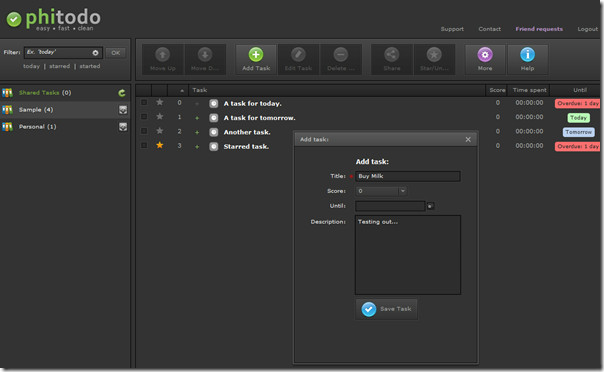
Task: Toggle star on 'Another task.'
Action: tap(159, 131)
